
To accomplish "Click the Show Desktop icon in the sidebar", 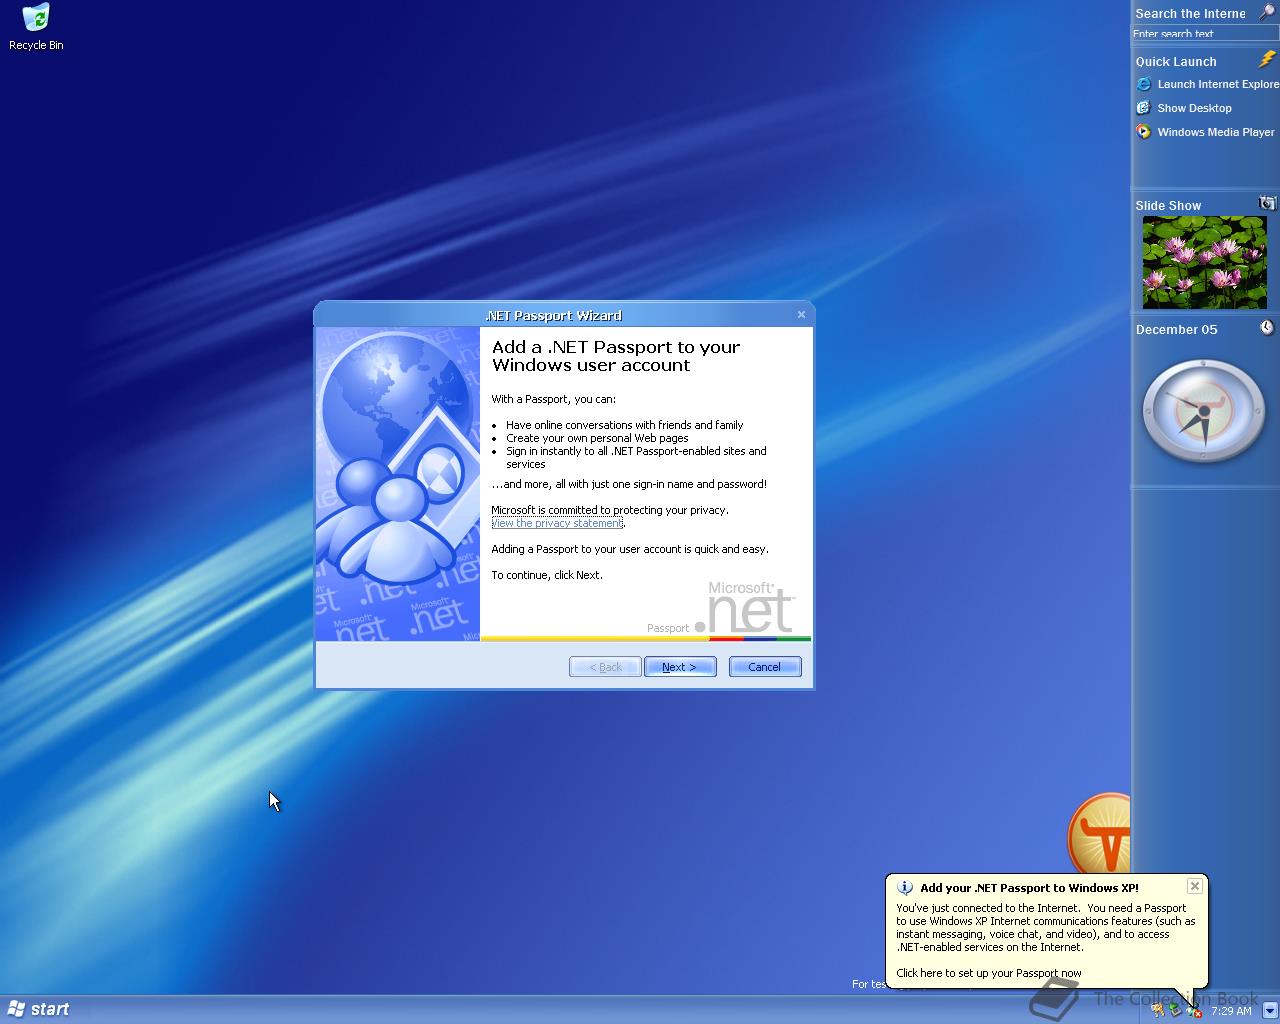I will (1144, 108).
